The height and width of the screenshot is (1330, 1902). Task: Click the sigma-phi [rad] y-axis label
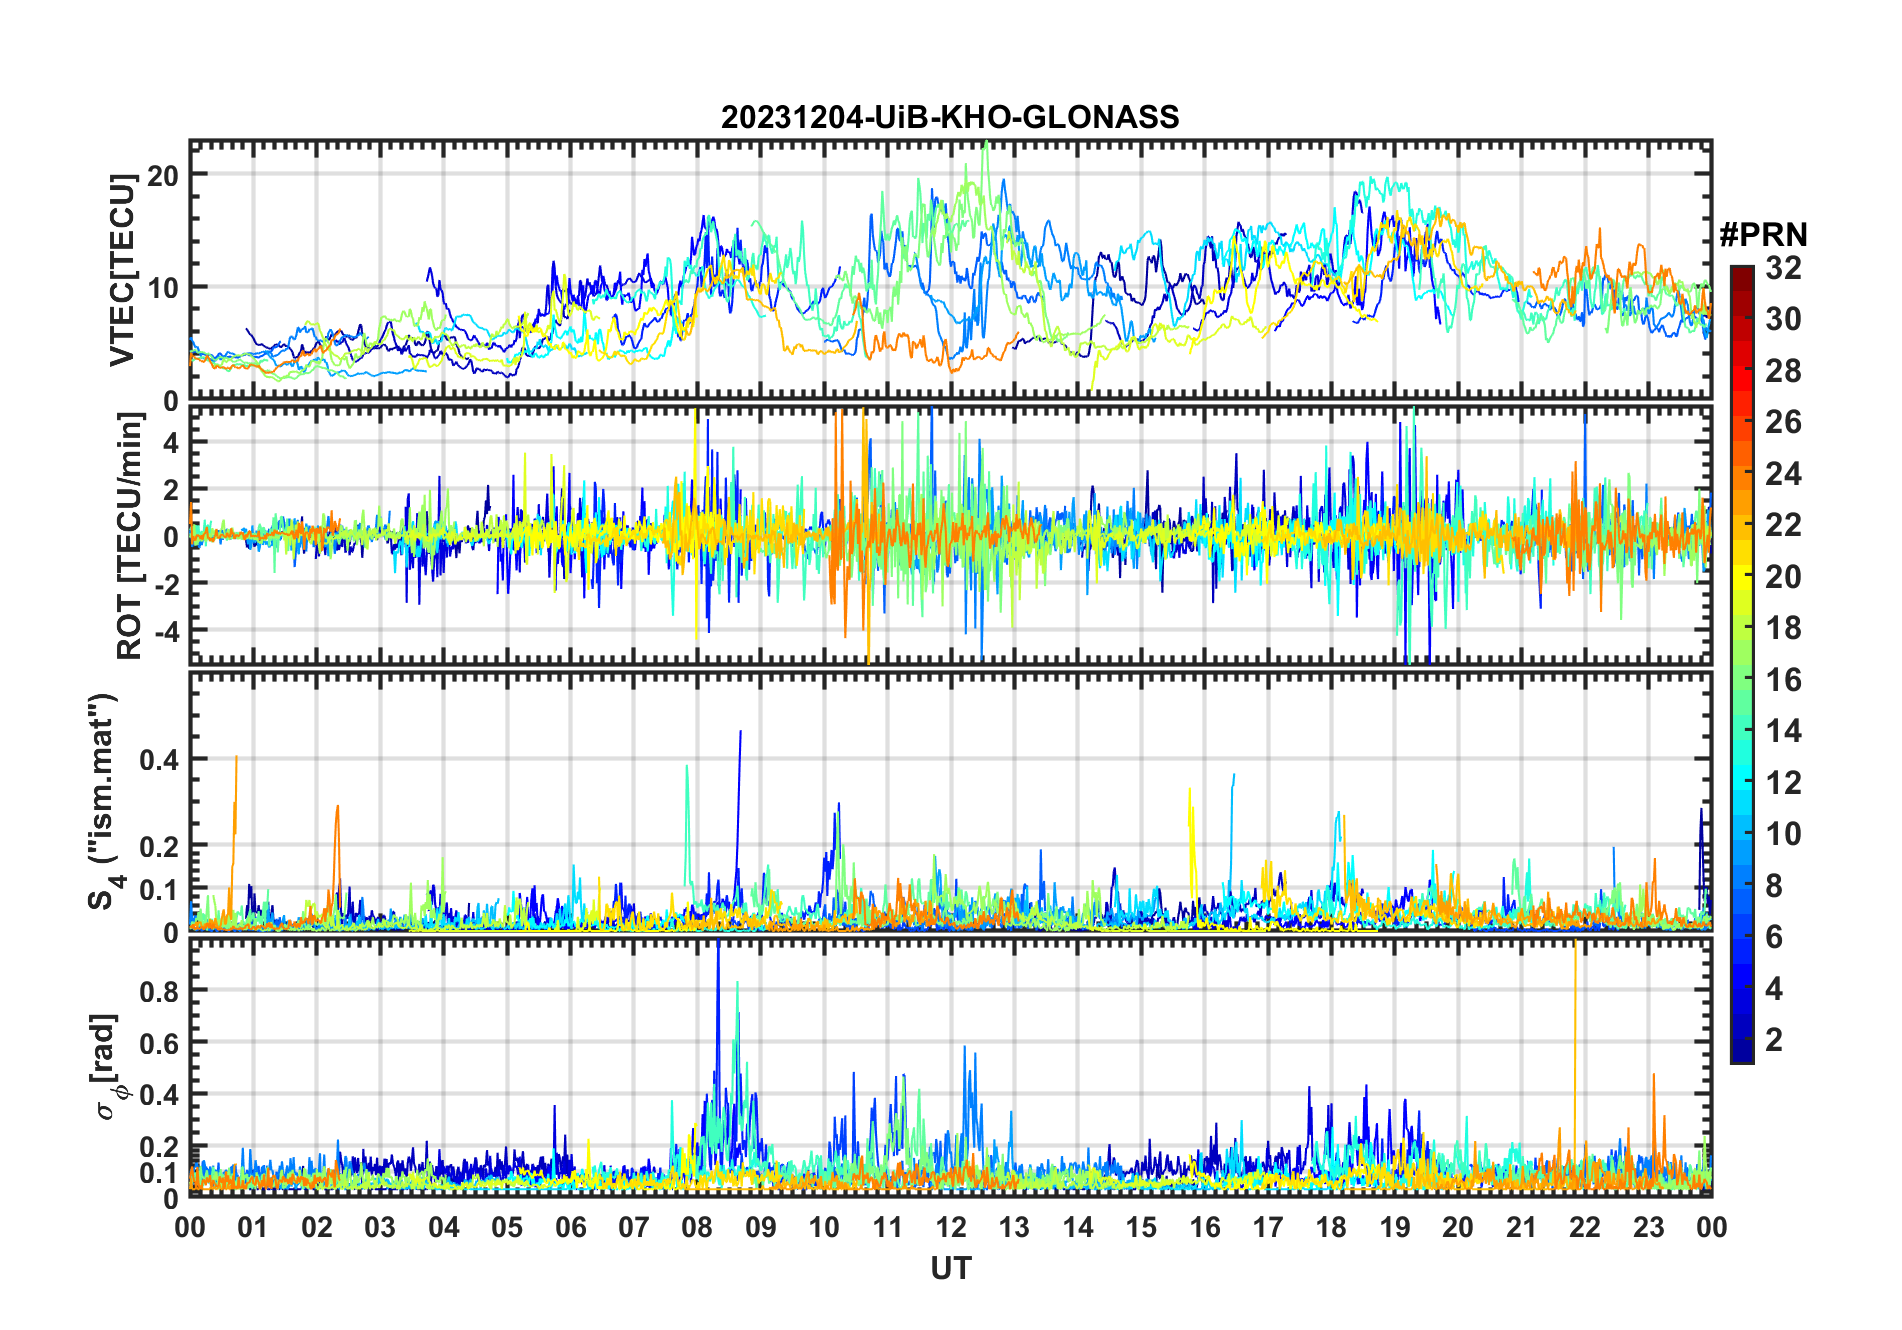pos(106,1068)
